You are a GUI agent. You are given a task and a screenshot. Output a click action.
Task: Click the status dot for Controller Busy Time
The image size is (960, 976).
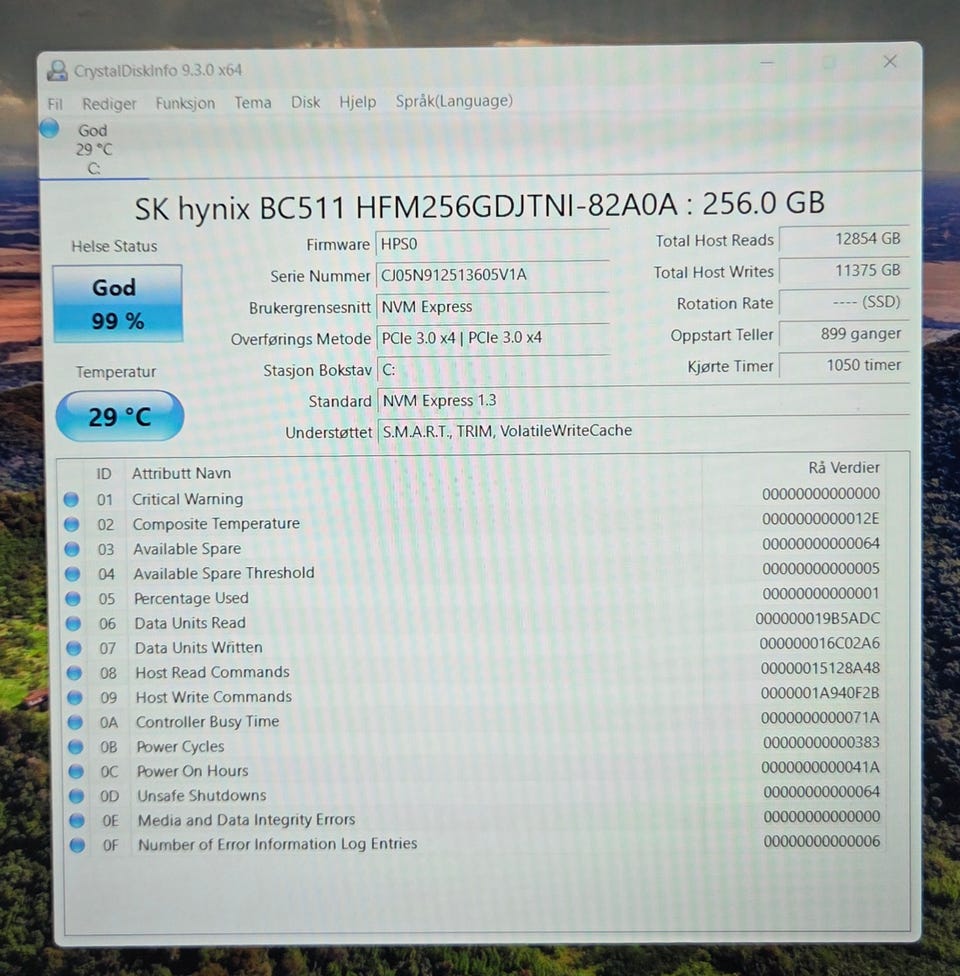pos(75,722)
